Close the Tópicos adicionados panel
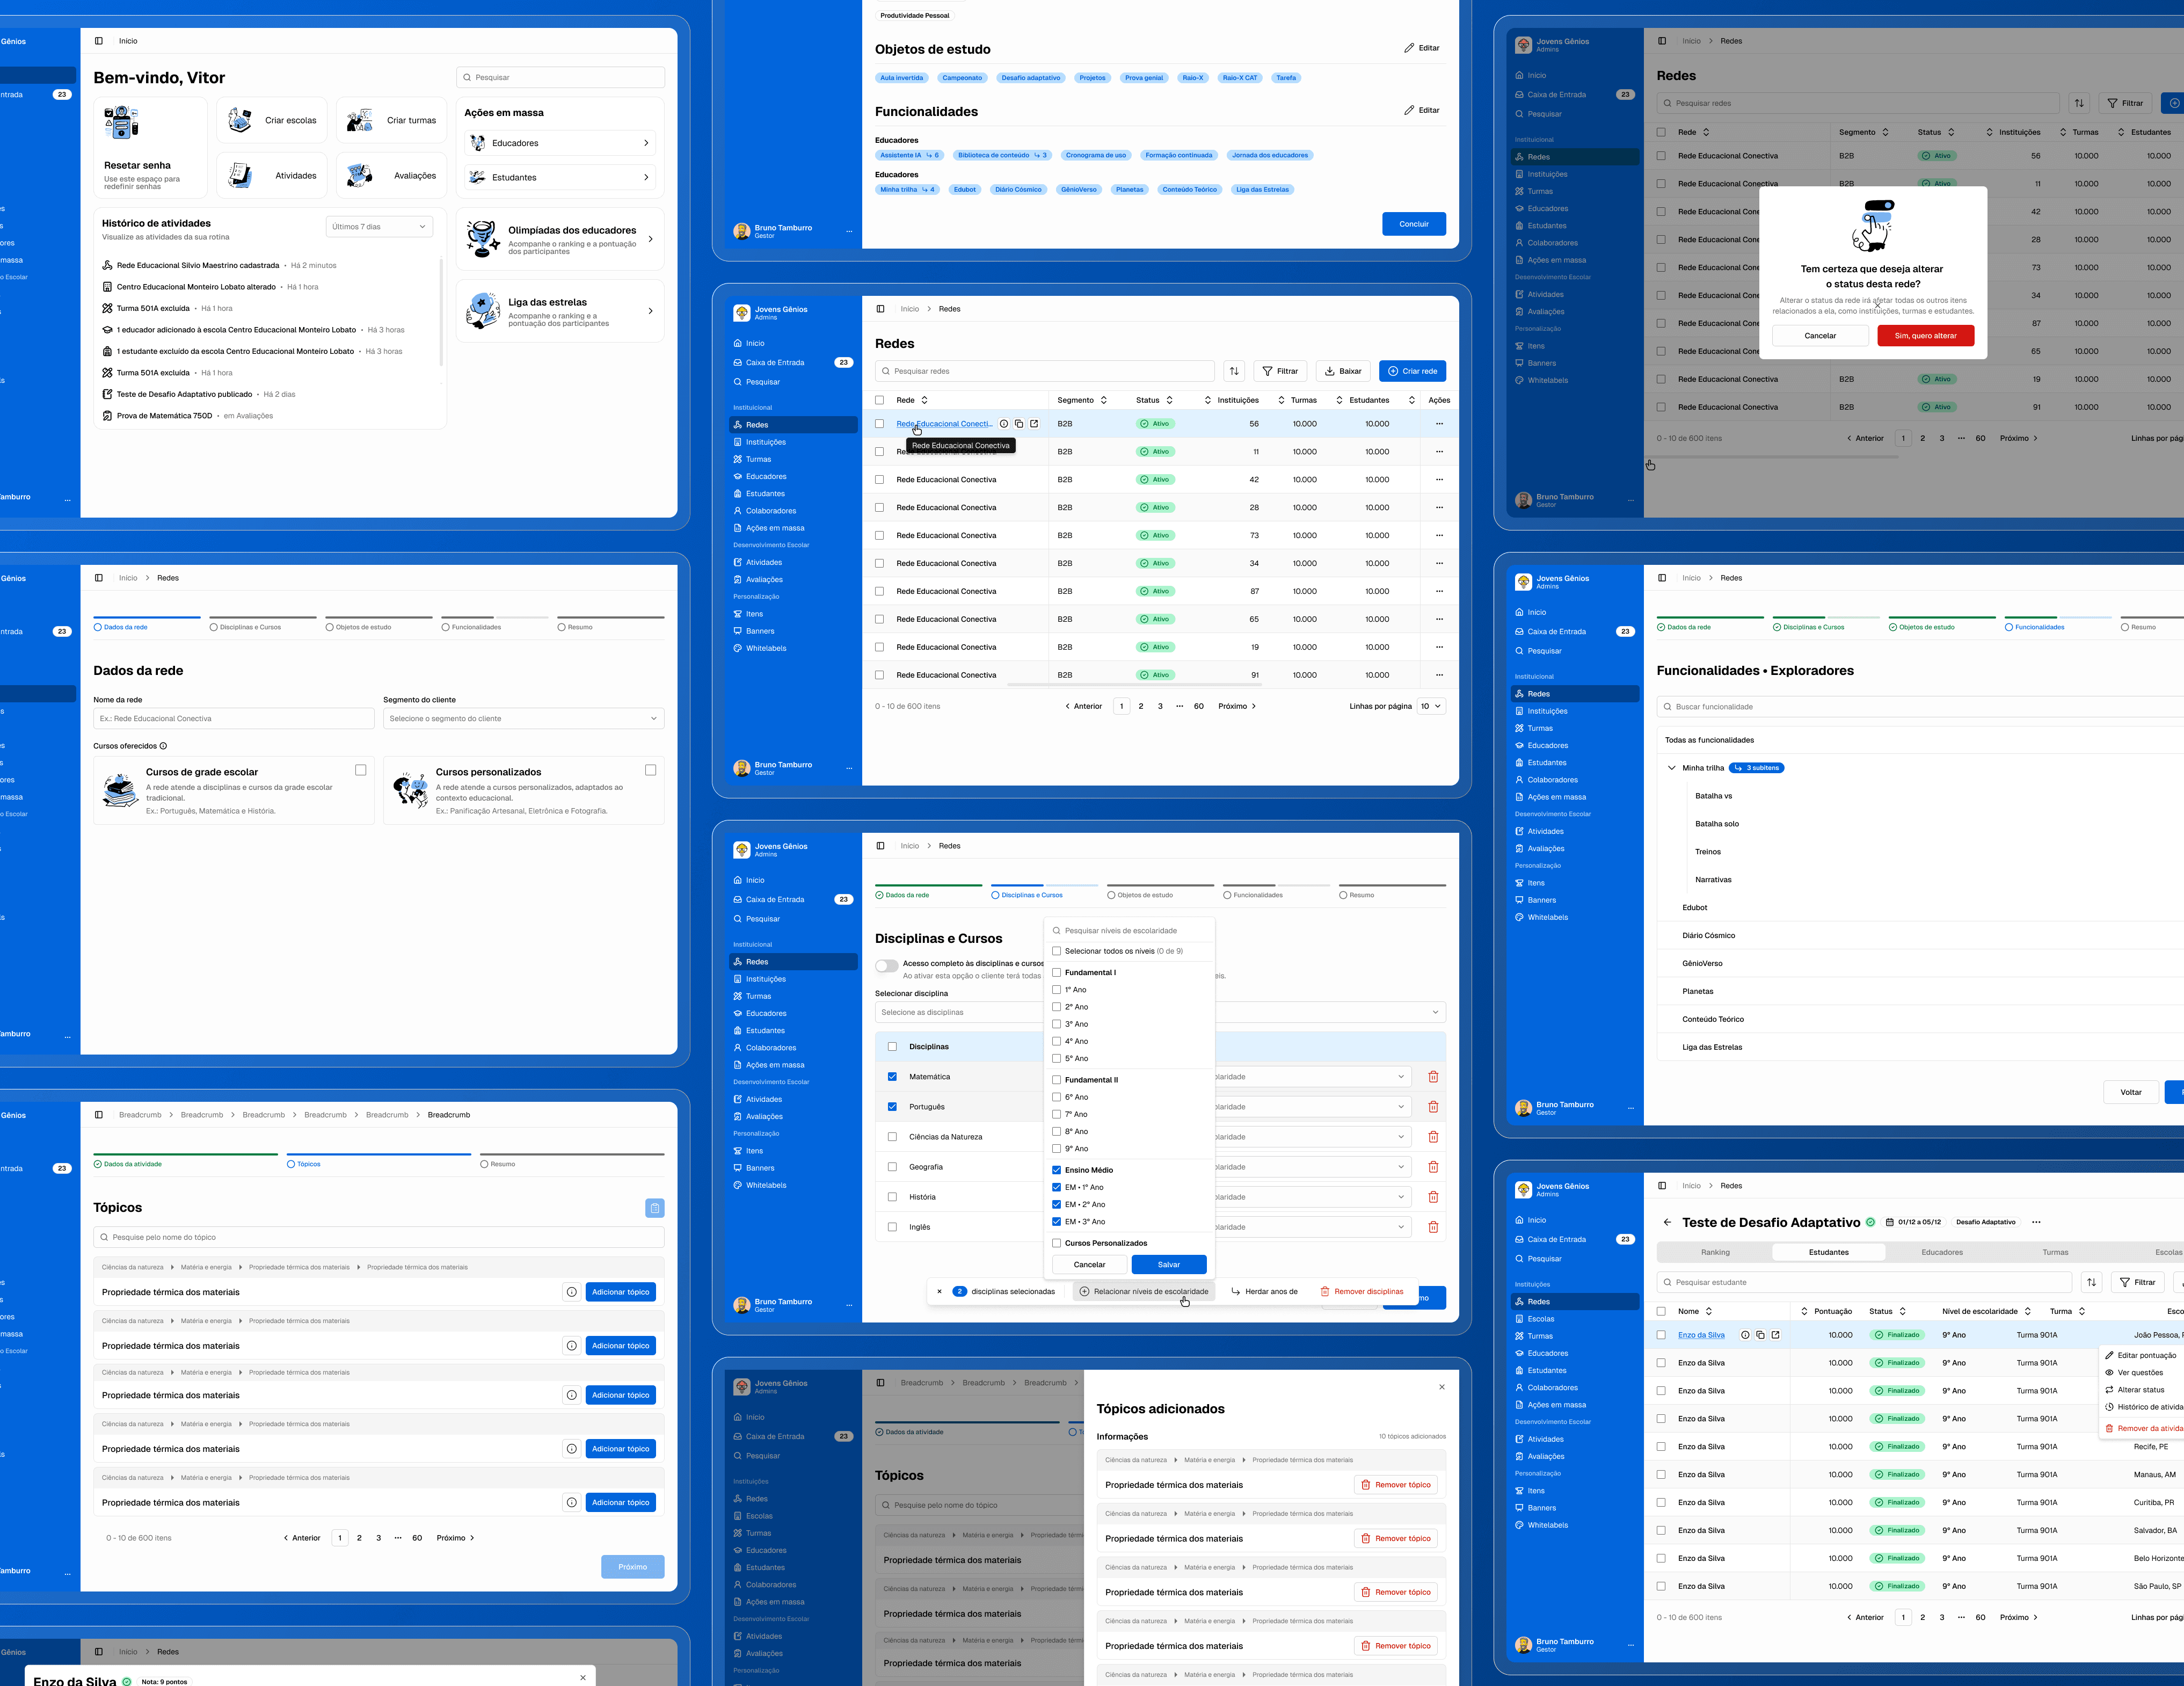 1441,1387
